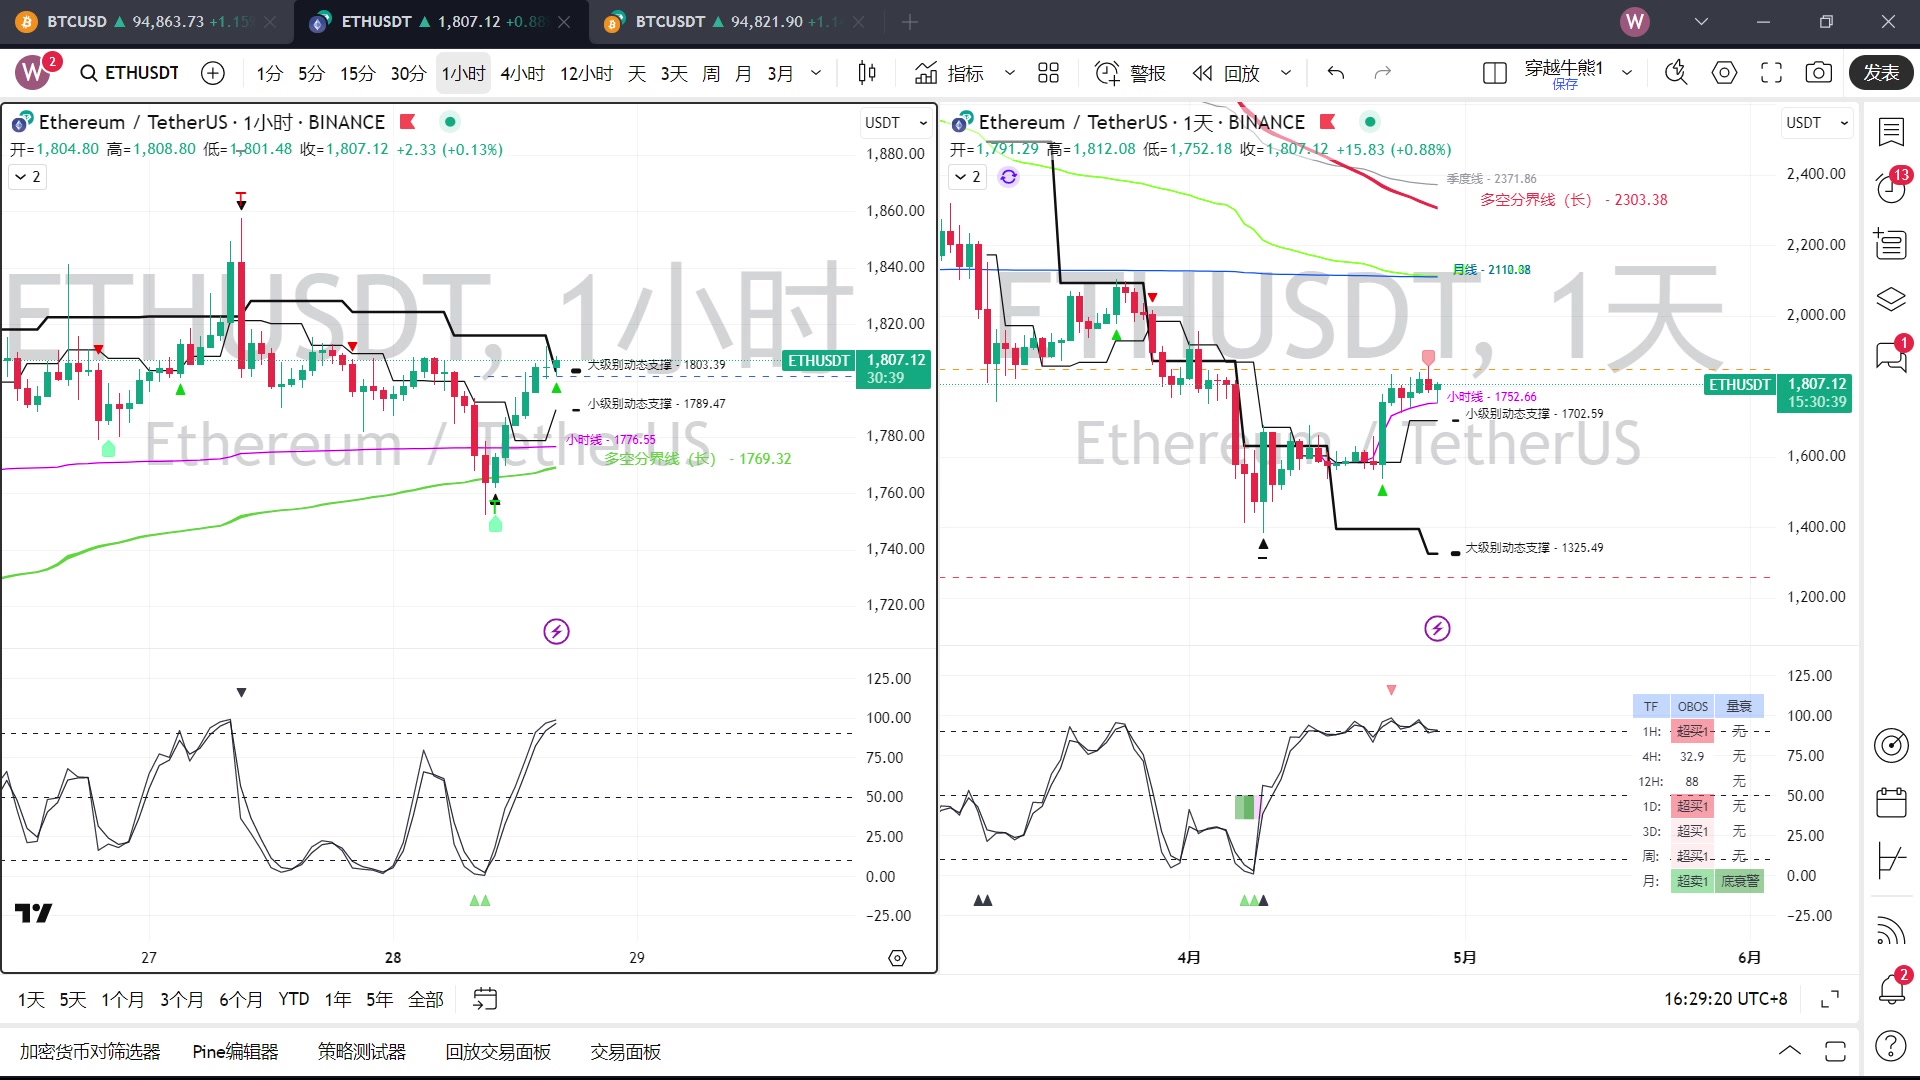Select the 1分 timeframe
The image size is (1920, 1080).
[x=269, y=73]
